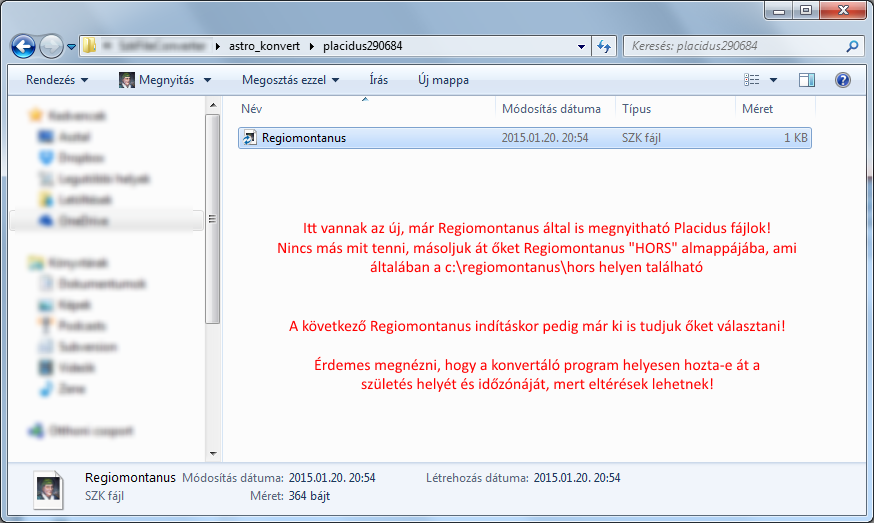Viewport: 874px width, 523px height.
Task: Click the 2015.01.20. 20:54 cell in file row
Action: pos(545,138)
